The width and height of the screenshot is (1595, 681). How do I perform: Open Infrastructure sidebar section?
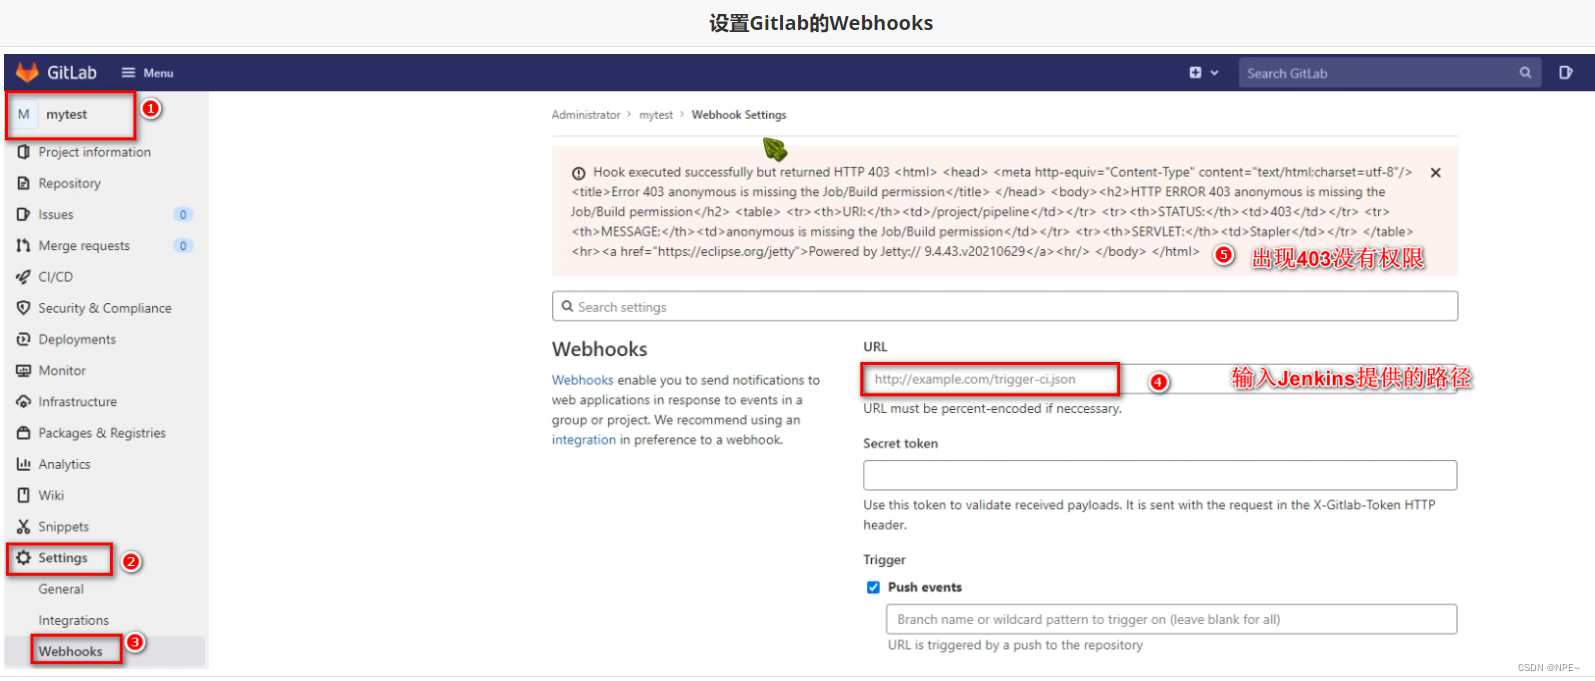point(78,401)
